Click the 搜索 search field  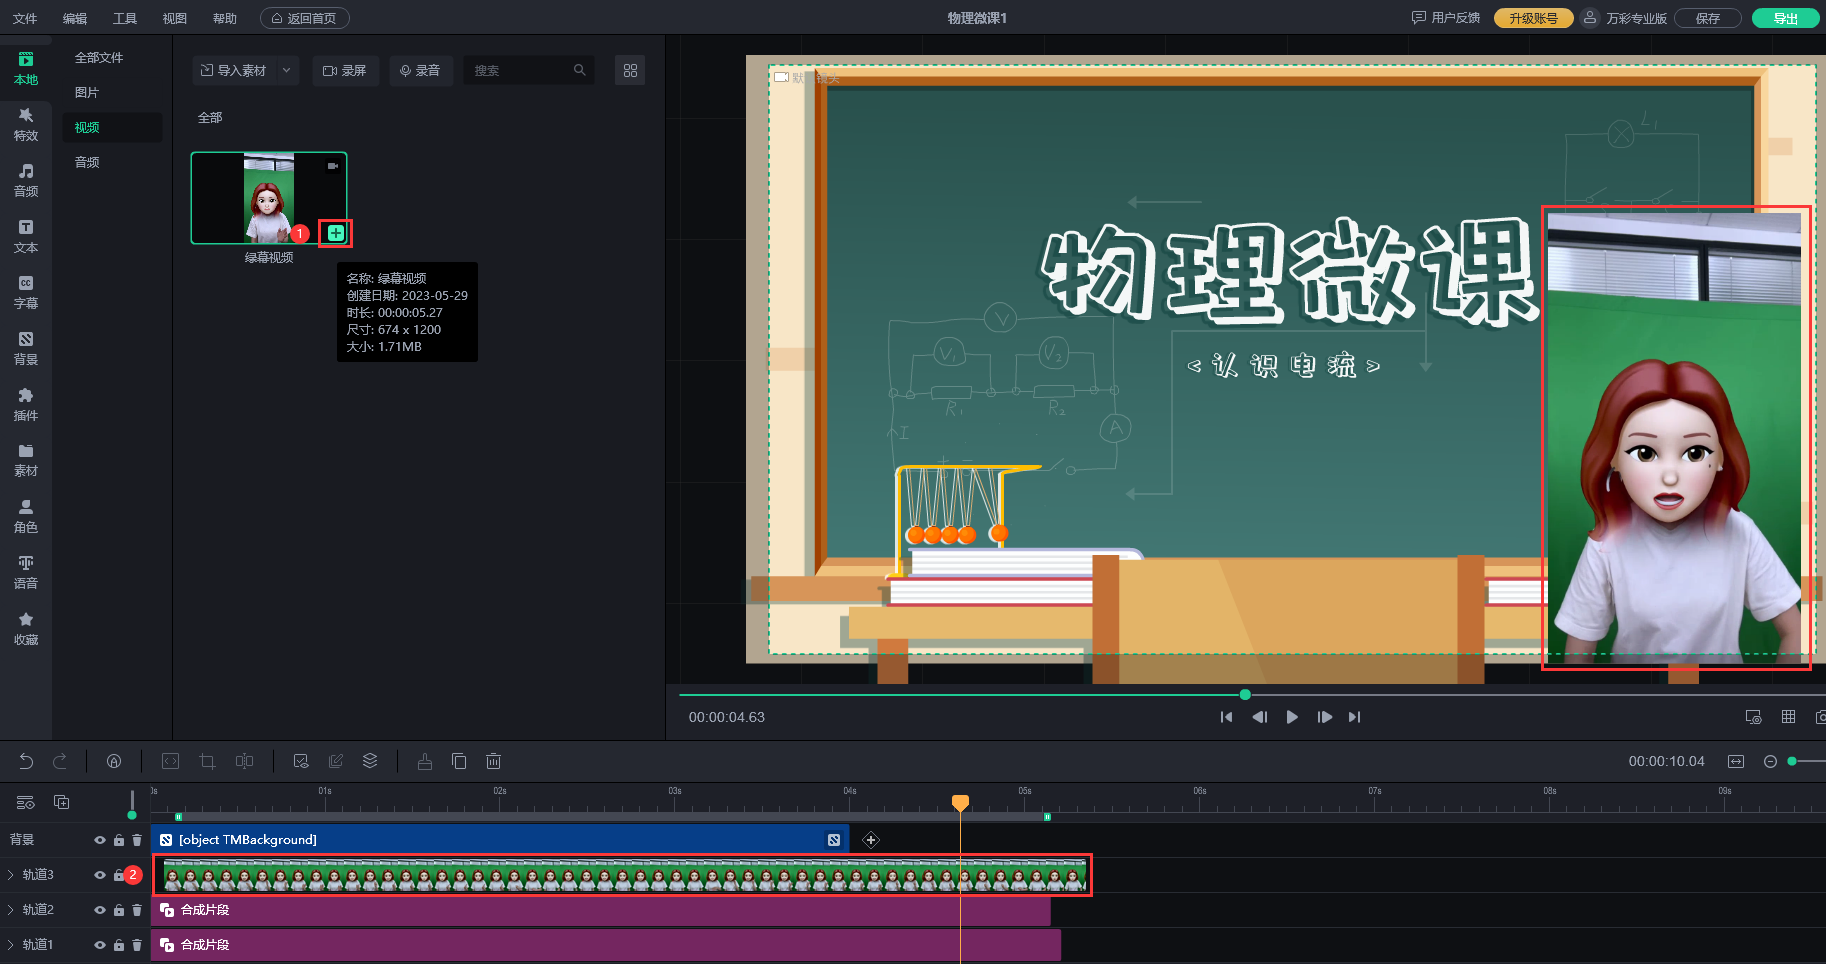point(520,70)
